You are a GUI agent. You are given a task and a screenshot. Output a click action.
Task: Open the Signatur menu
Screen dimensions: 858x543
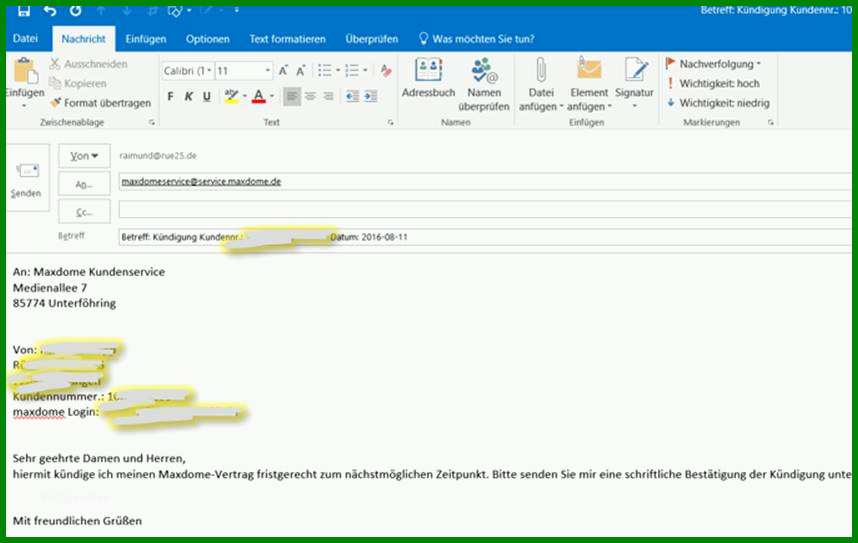tap(635, 83)
